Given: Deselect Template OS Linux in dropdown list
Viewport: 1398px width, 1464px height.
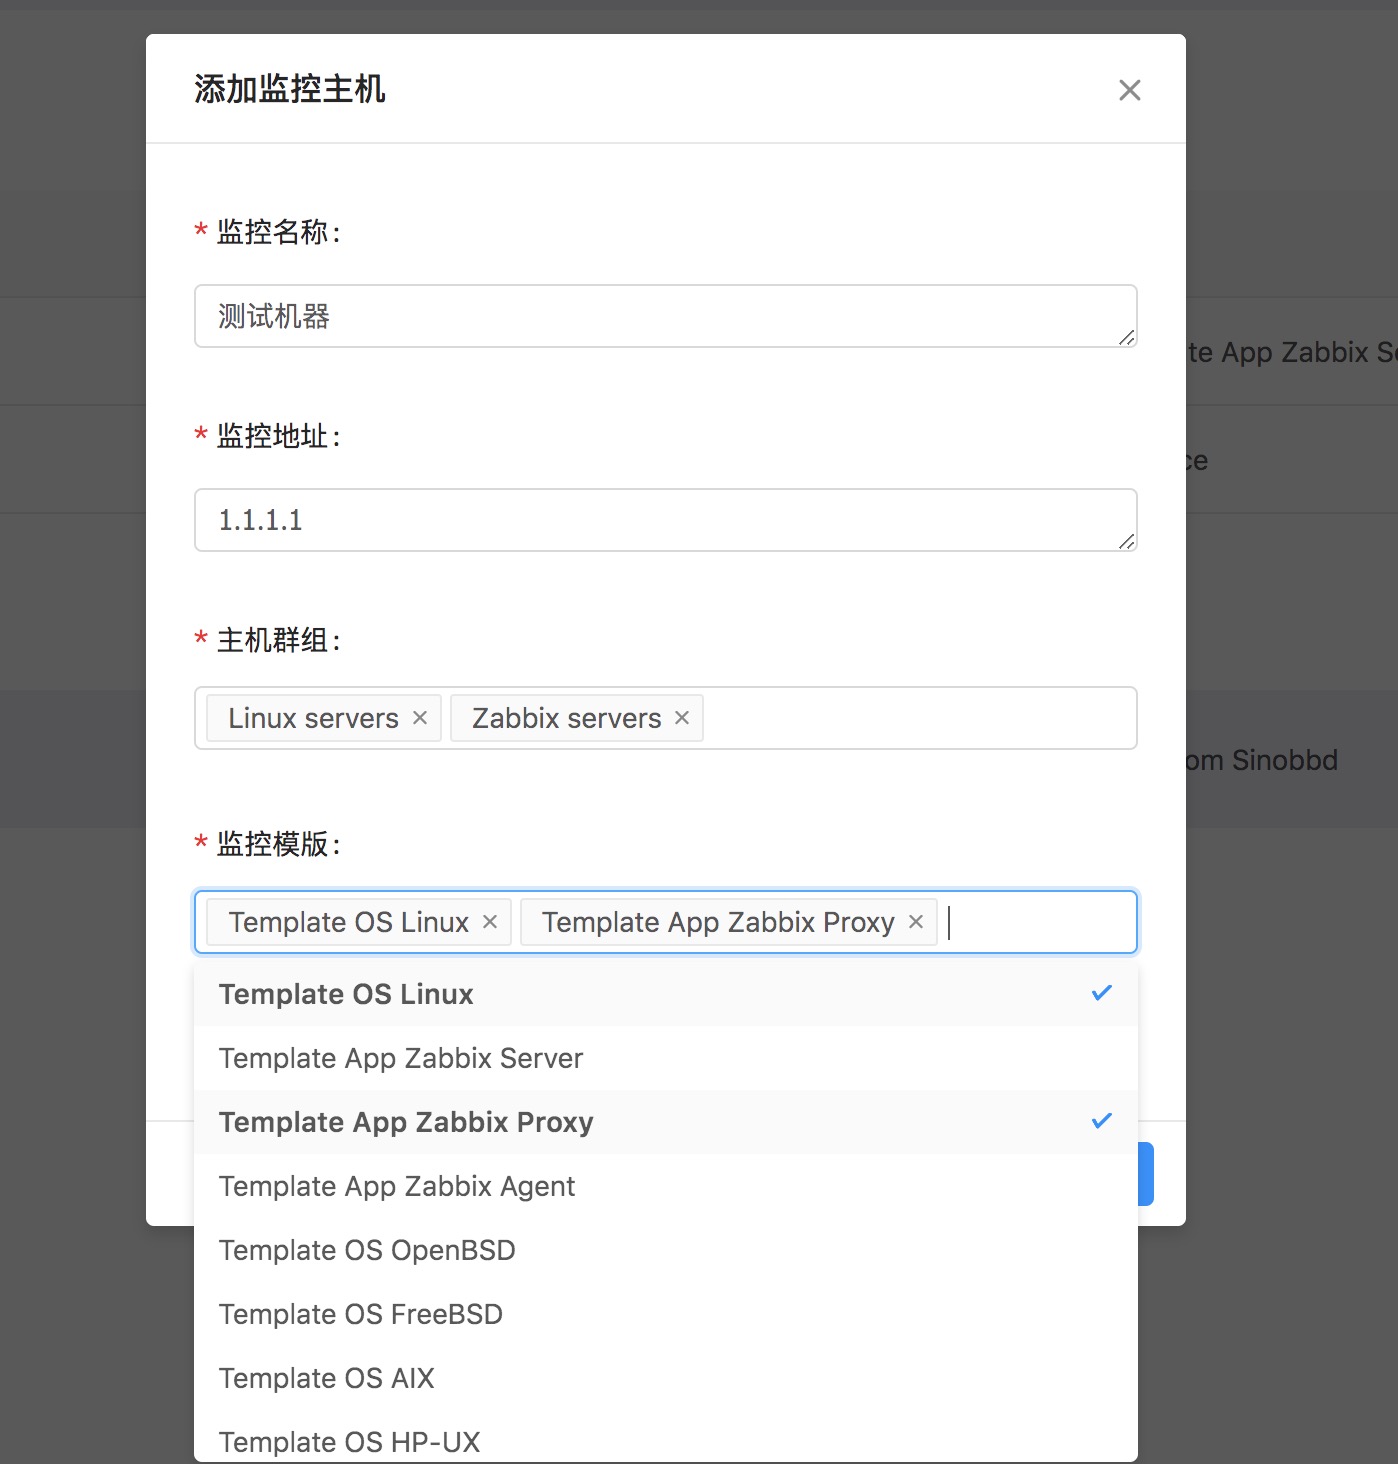Looking at the screenshot, I should pyautogui.click(x=666, y=994).
